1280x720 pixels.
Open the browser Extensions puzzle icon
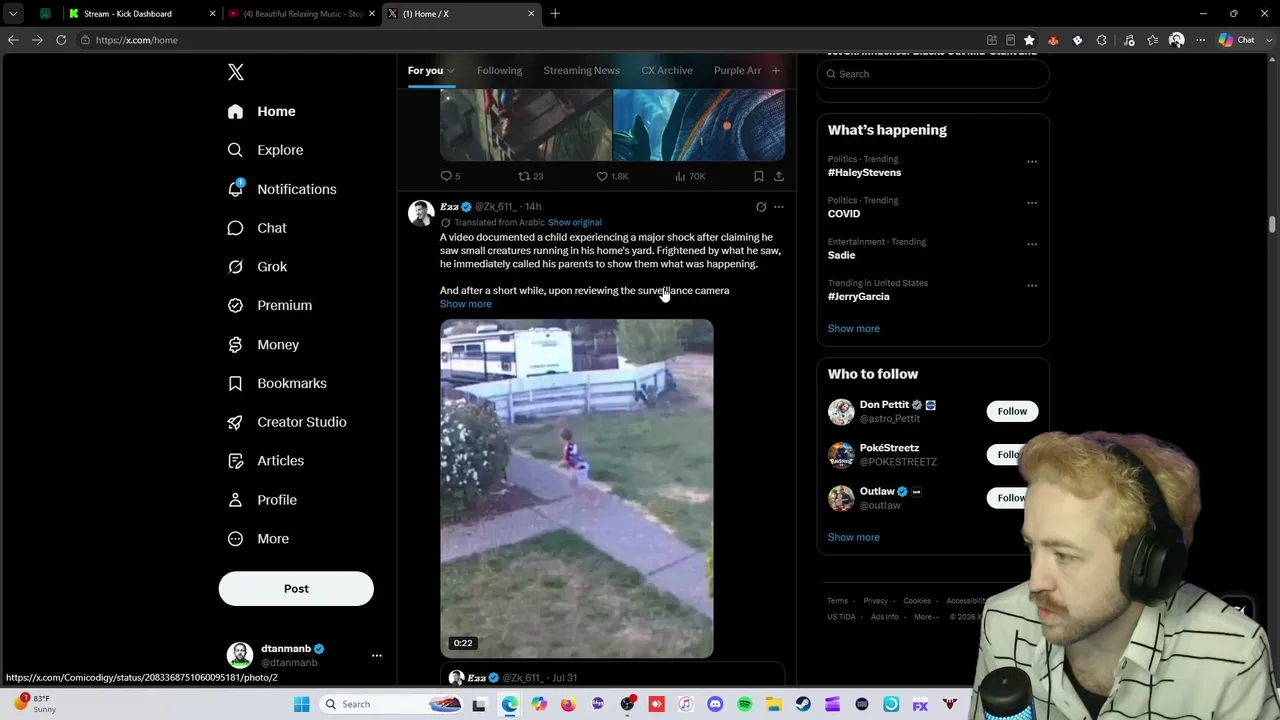click(1102, 40)
